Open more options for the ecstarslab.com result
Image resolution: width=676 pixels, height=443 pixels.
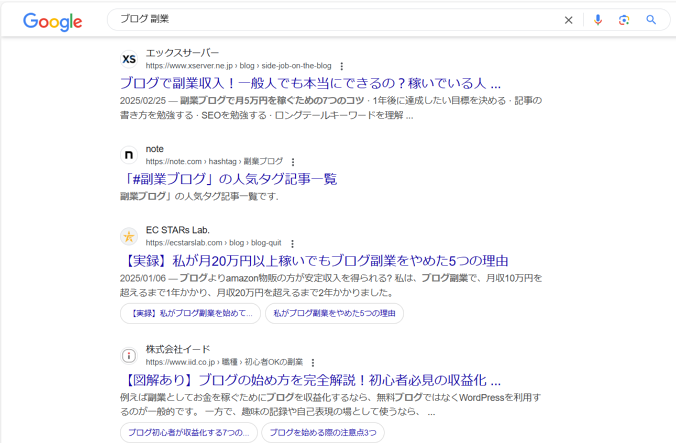292,243
